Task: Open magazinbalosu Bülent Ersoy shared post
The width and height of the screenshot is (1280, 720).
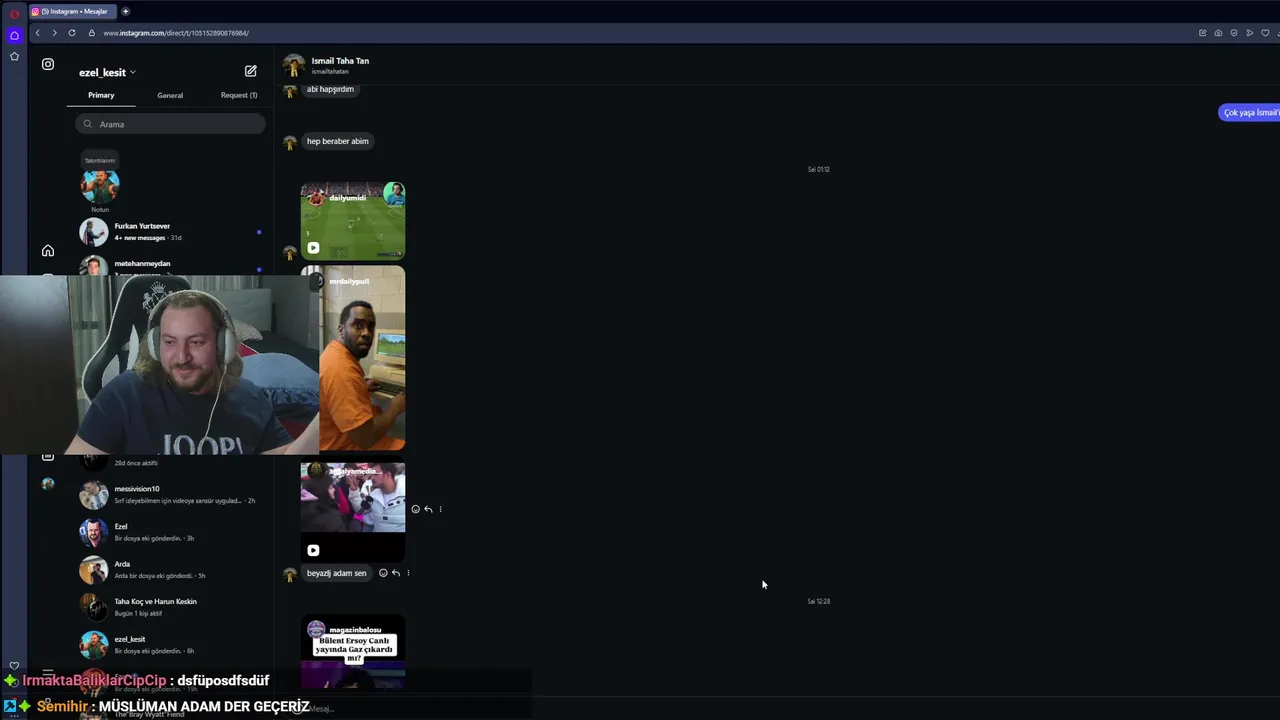Action: click(353, 652)
